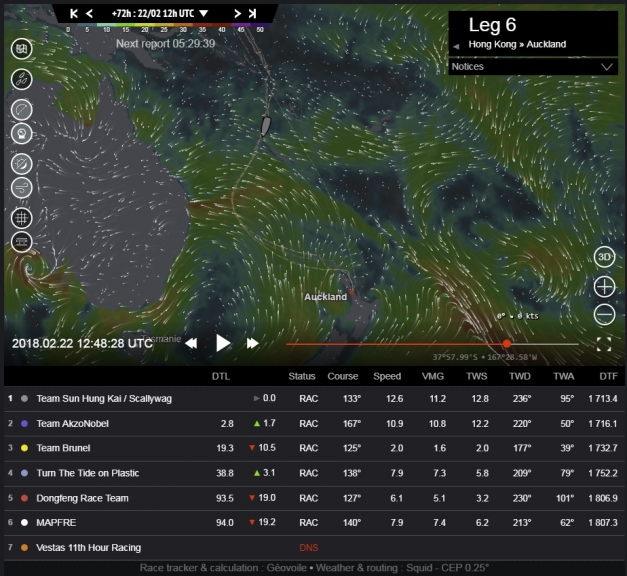627x576 pixels.
Task: Click Dongfeng's TWA value 101°
Action: pyautogui.click(x=565, y=498)
